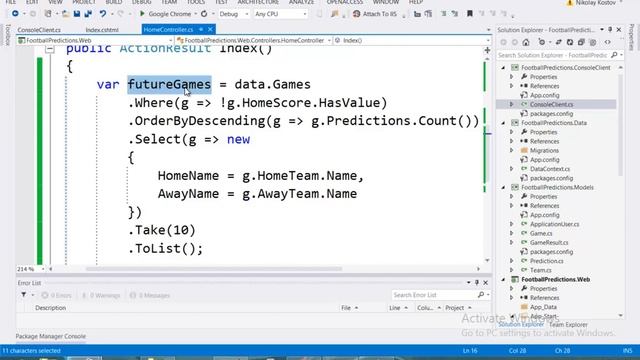
Task: Open the Team Explorer tab
Action: (568, 324)
